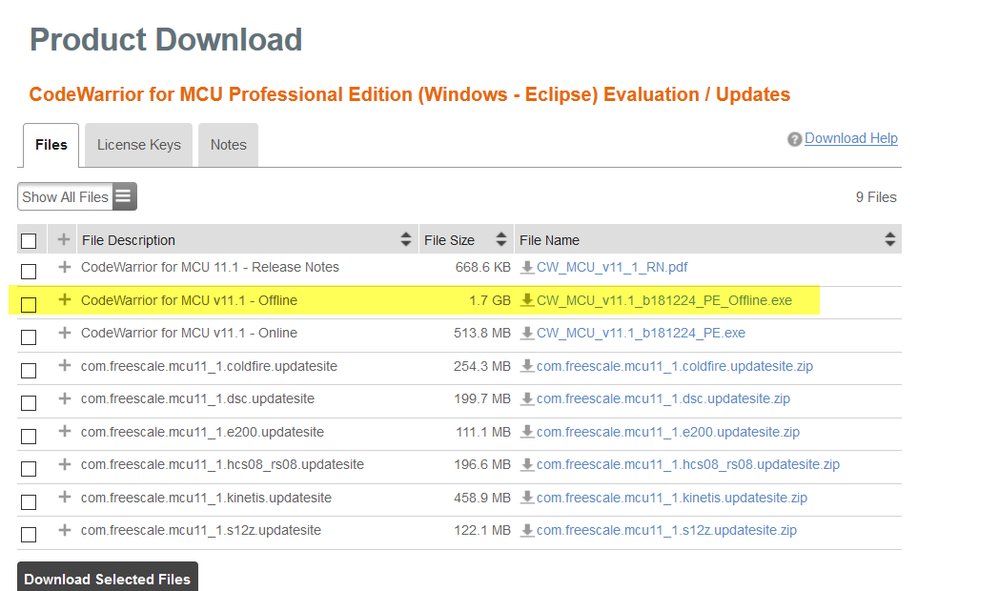Check the kinetis.updatesite row checkbox
The width and height of the screenshot is (999, 591).
29,502
